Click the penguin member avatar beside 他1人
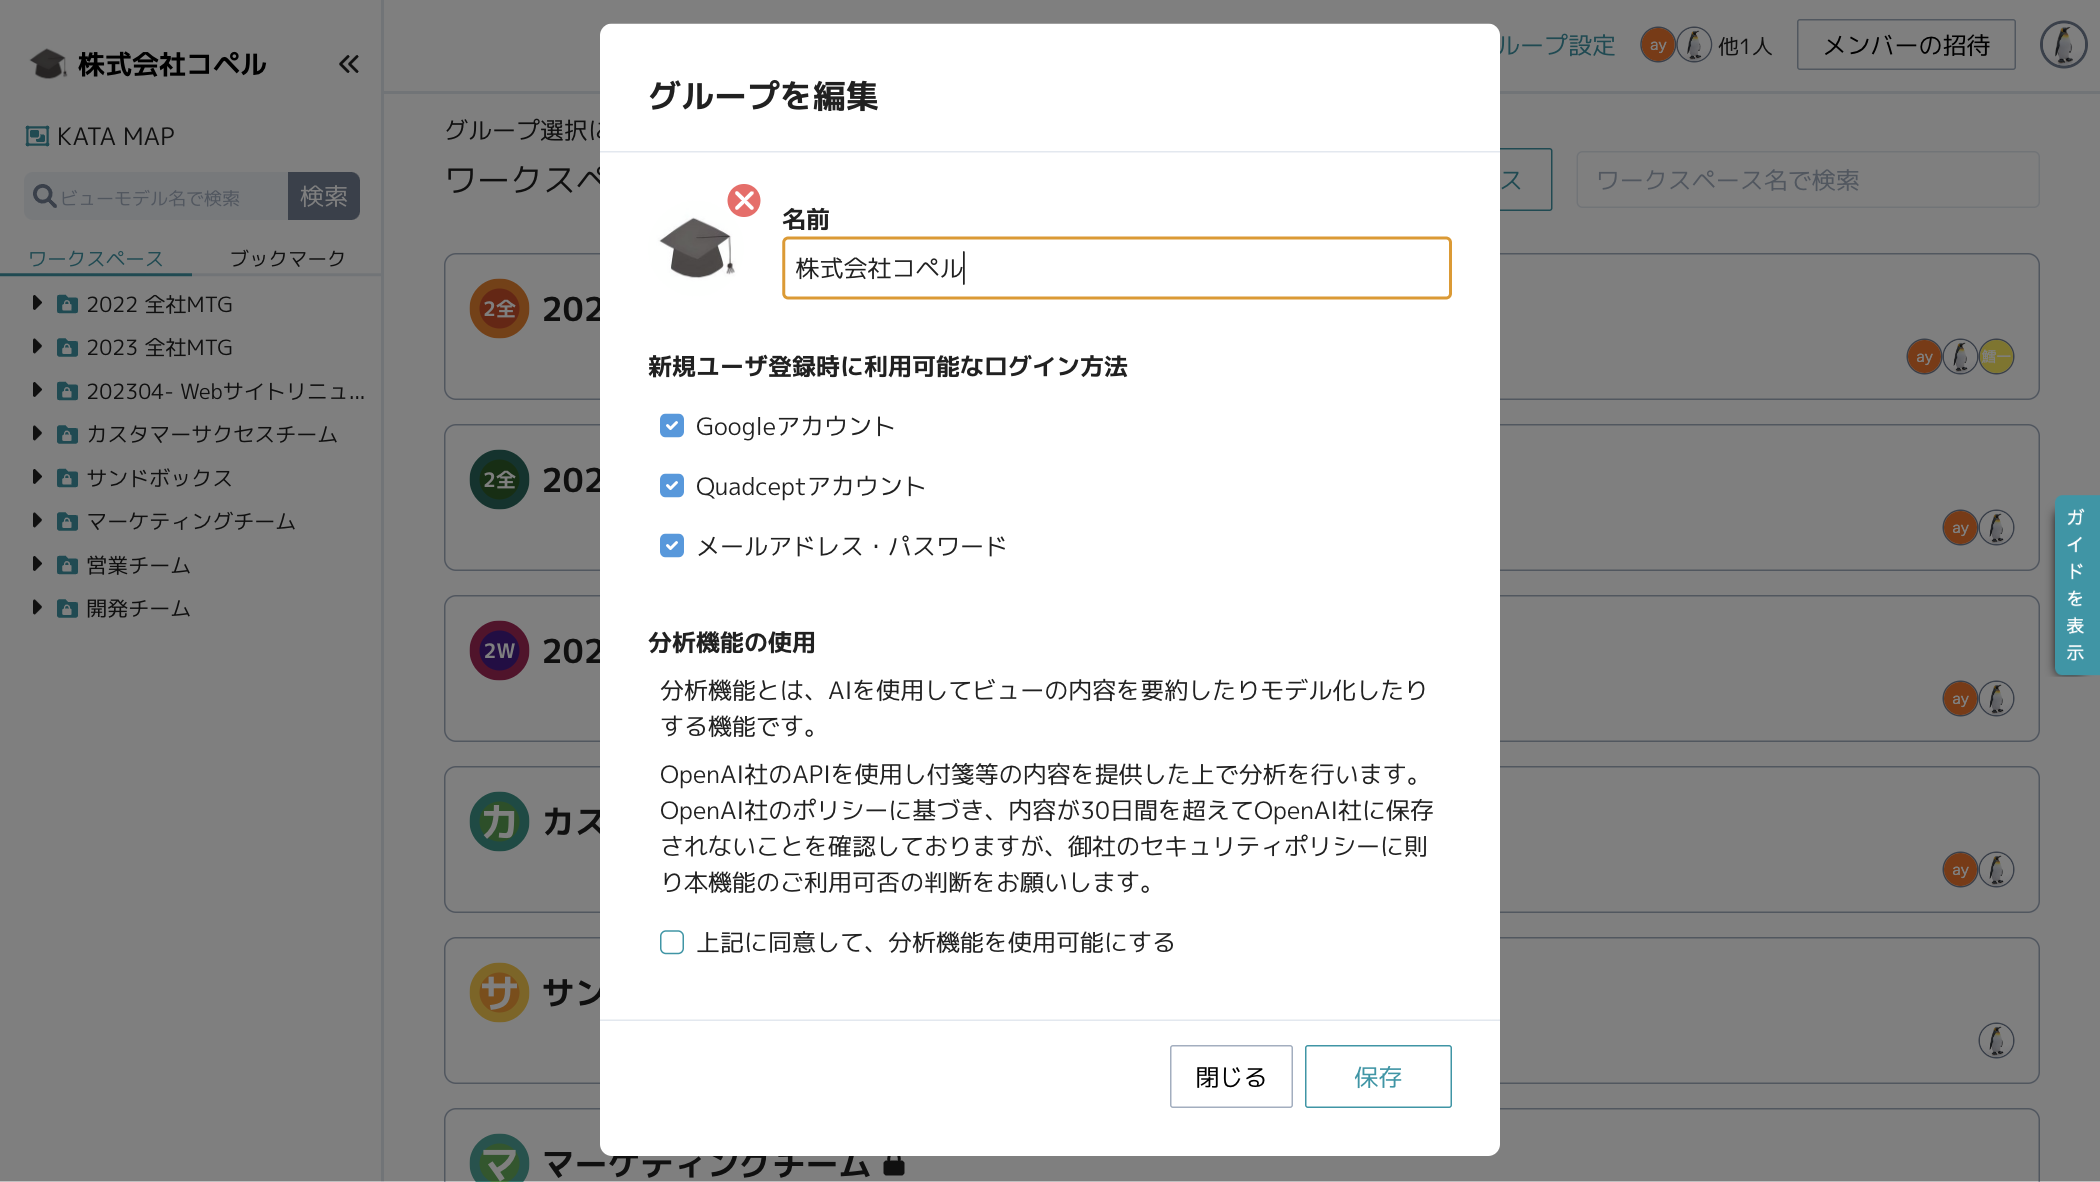The height and width of the screenshot is (1182, 2100). click(1693, 45)
